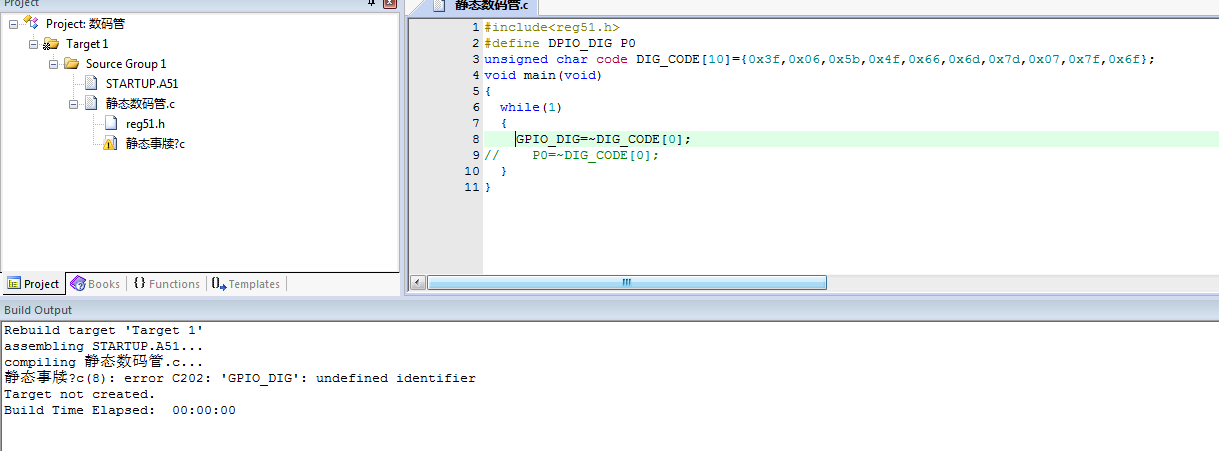The image size is (1219, 451).
Task: Activate the 静态数码管.c editor tab
Action: 482,6
